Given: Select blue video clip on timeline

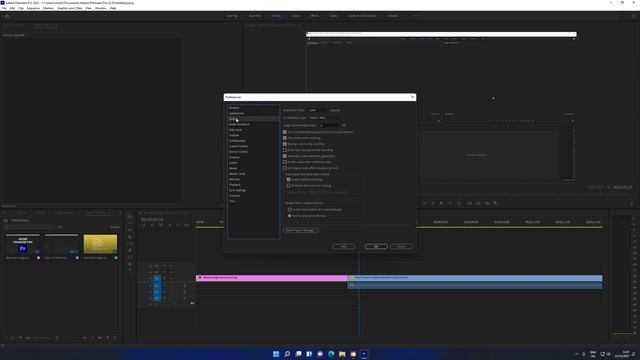Looking at the screenshot, I should pyautogui.click(x=475, y=278).
